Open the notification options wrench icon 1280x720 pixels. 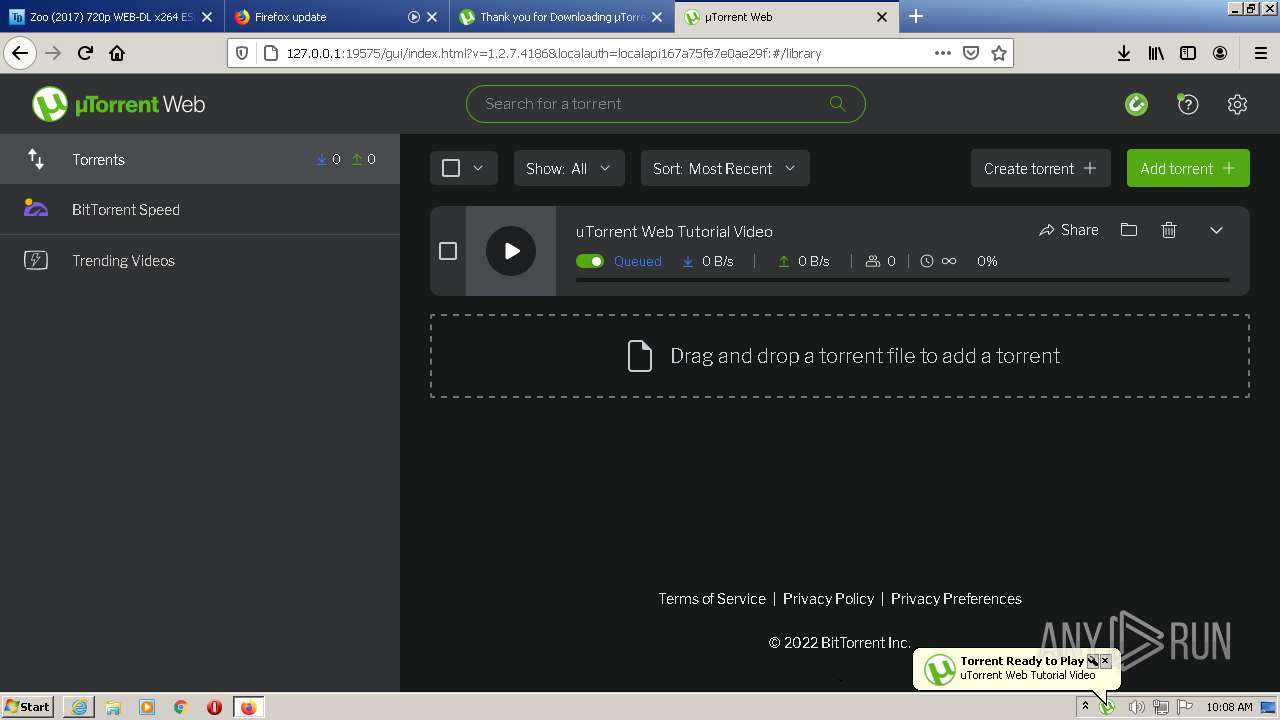click(x=1093, y=661)
